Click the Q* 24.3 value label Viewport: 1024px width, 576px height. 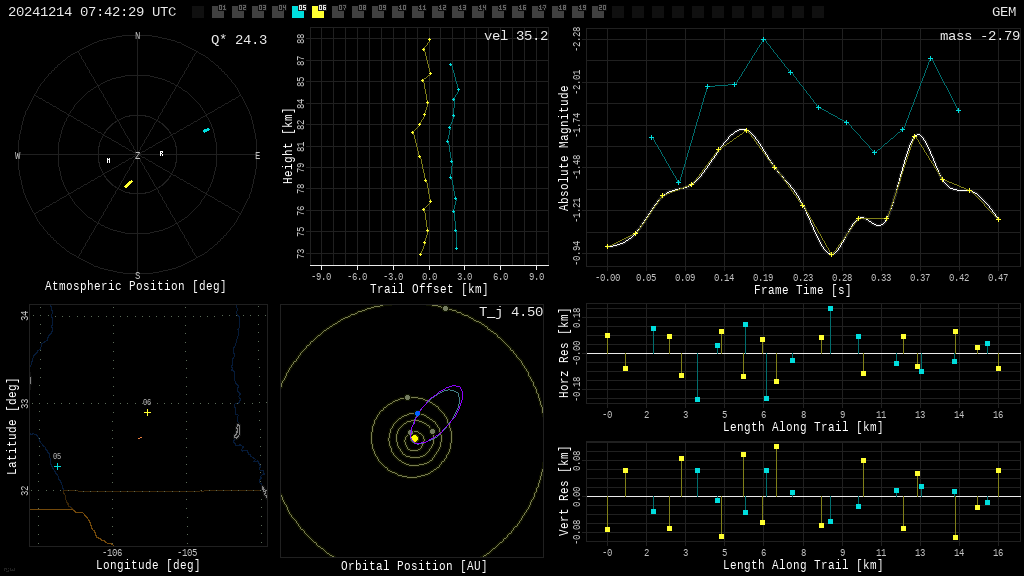[238, 40]
